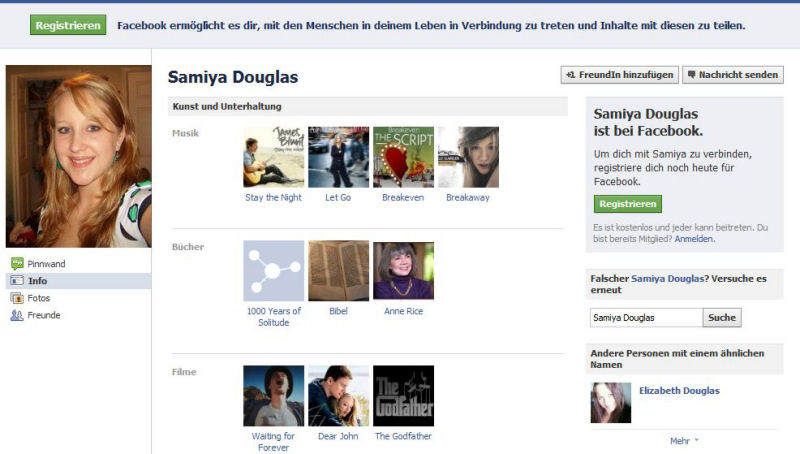Click the name search input field
Screen dimensions: 800x454
coord(646,317)
